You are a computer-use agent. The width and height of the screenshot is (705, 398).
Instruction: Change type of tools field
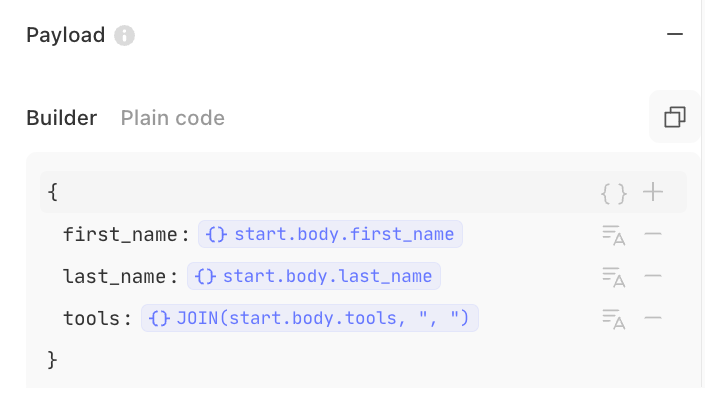click(614, 319)
